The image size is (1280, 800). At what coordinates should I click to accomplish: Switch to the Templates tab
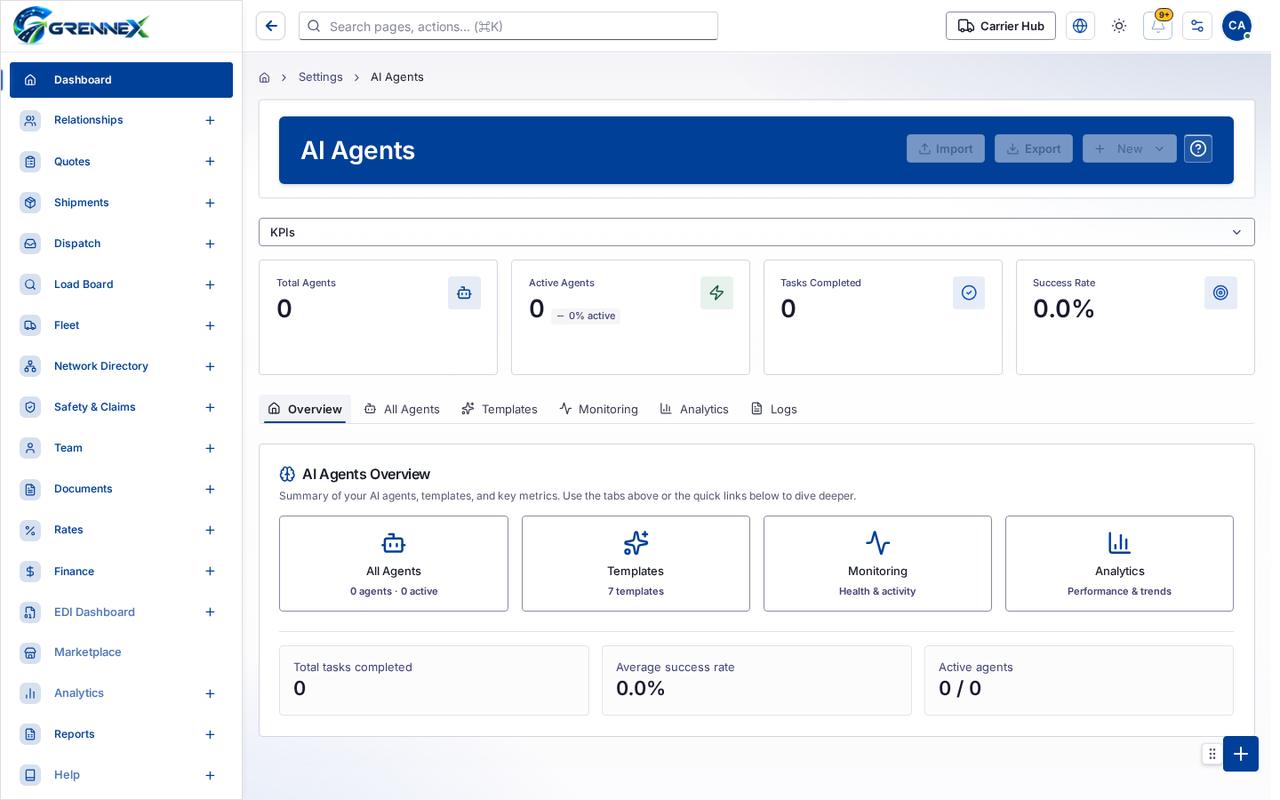coord(499,409)
